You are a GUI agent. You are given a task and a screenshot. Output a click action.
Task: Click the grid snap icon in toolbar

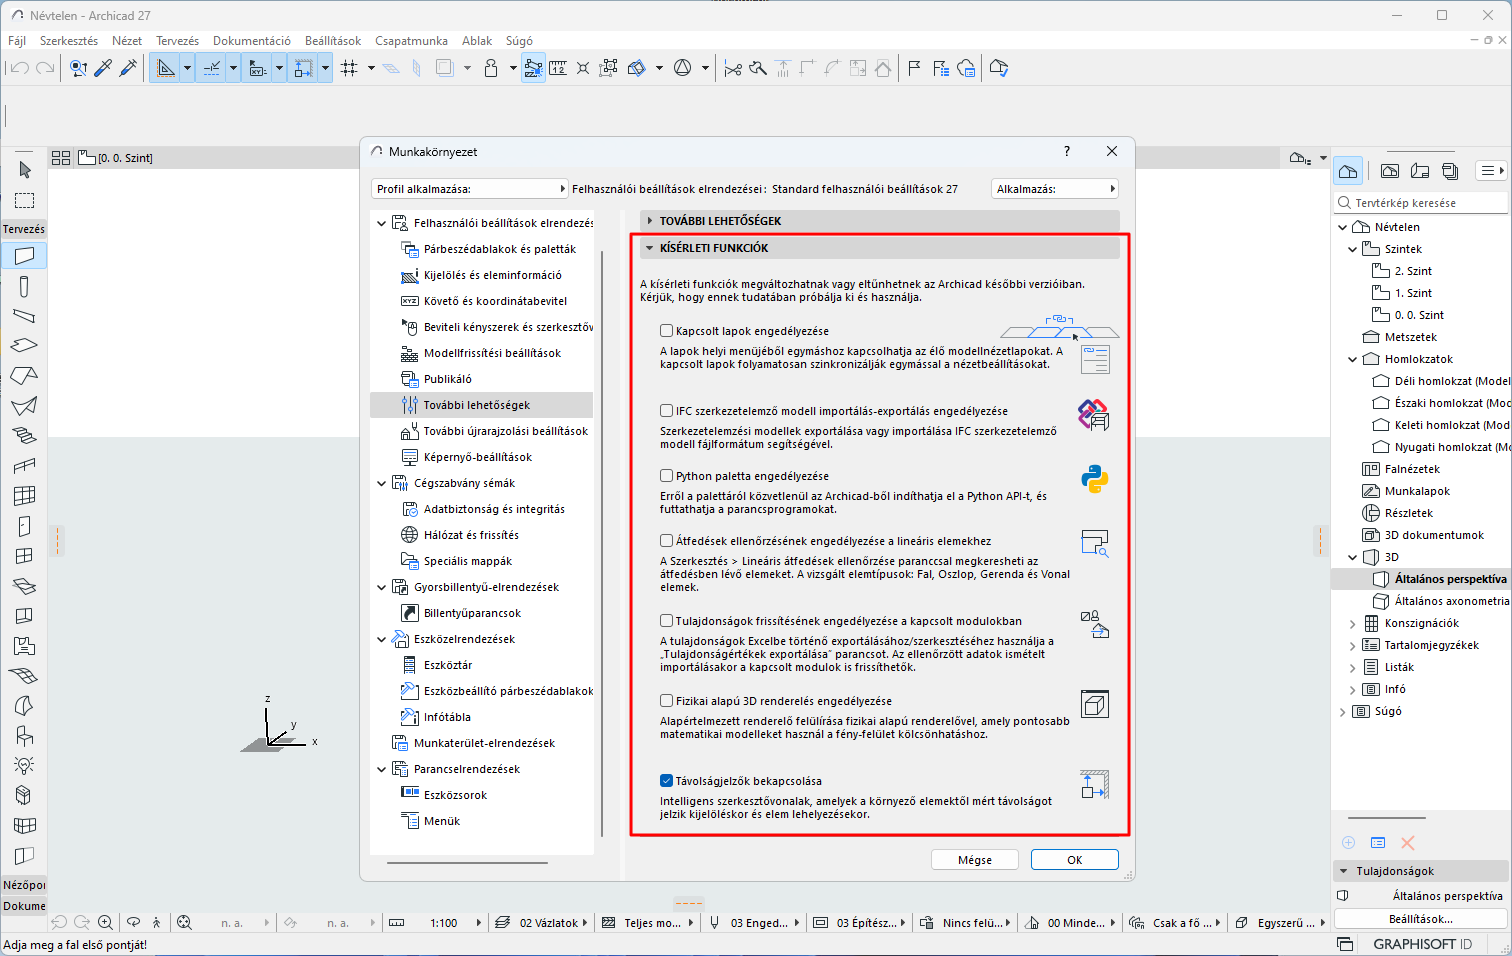click(349, 68)
